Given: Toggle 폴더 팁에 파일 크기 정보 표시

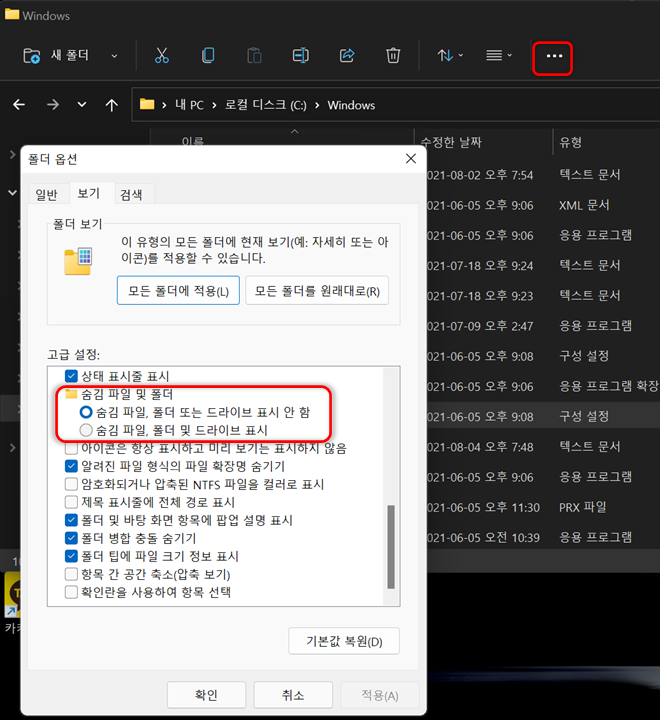Looking at the screenshot, I should [71, 556].
